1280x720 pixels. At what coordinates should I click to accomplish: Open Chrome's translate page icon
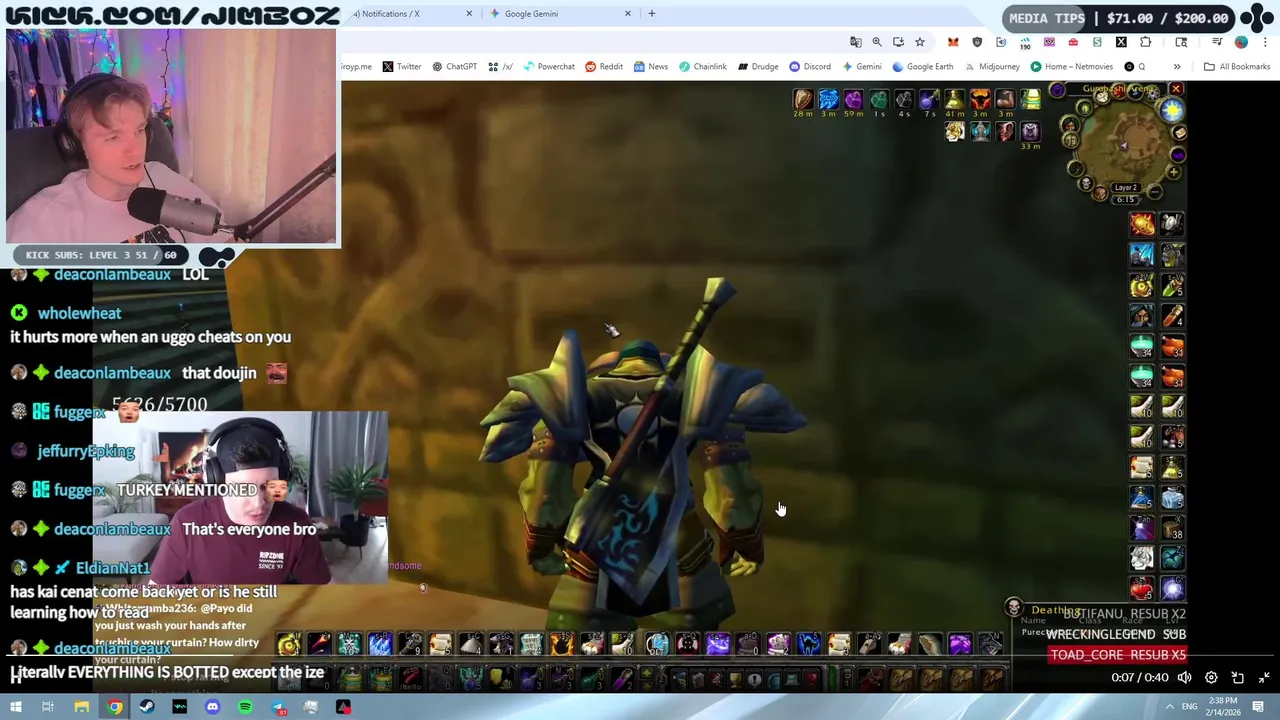(x=855, y=42)
